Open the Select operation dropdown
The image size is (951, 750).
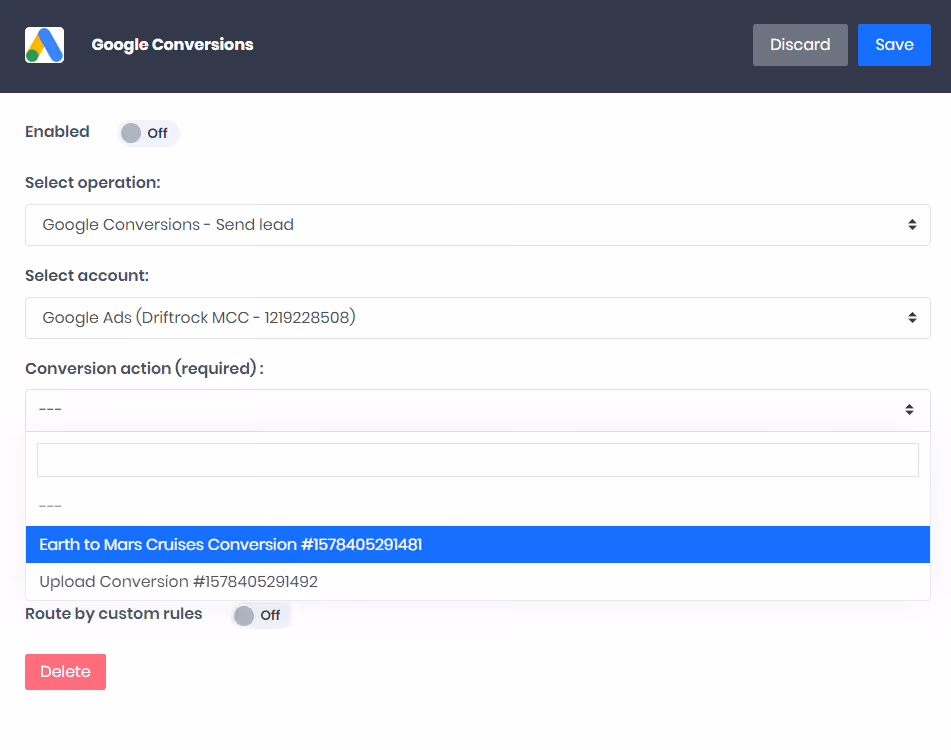[x=478, y=225]
